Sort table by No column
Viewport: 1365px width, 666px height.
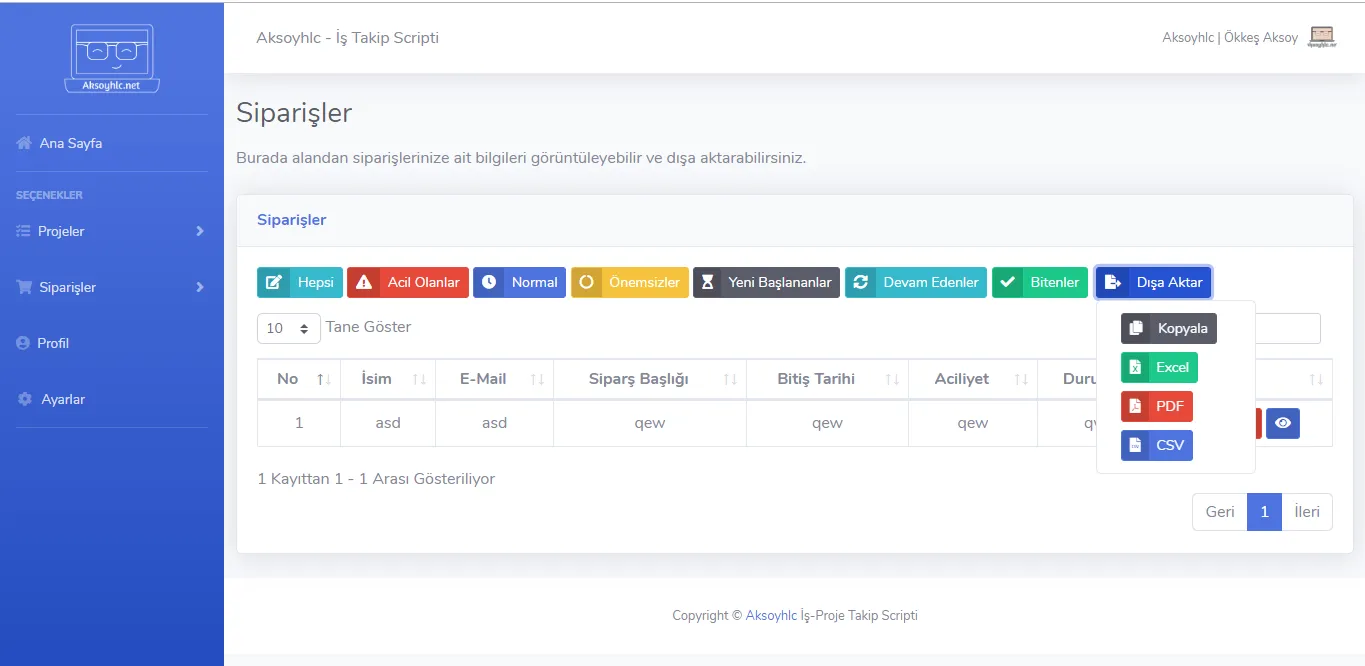(x=299, y=379)
